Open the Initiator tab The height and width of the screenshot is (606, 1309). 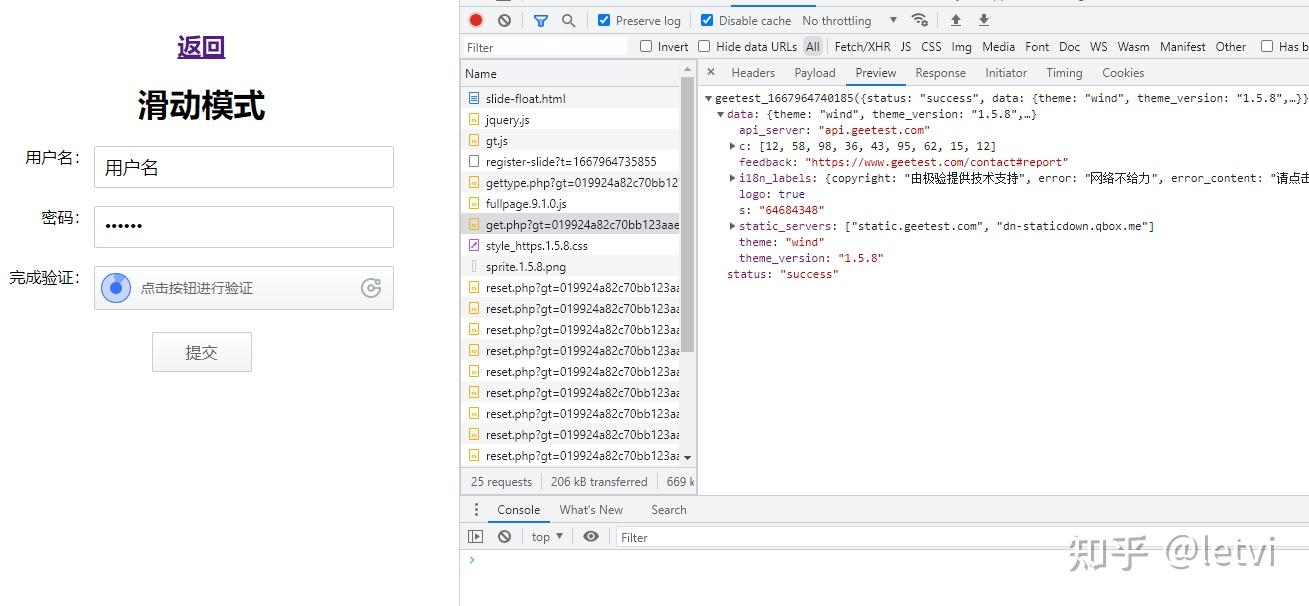1006,72
